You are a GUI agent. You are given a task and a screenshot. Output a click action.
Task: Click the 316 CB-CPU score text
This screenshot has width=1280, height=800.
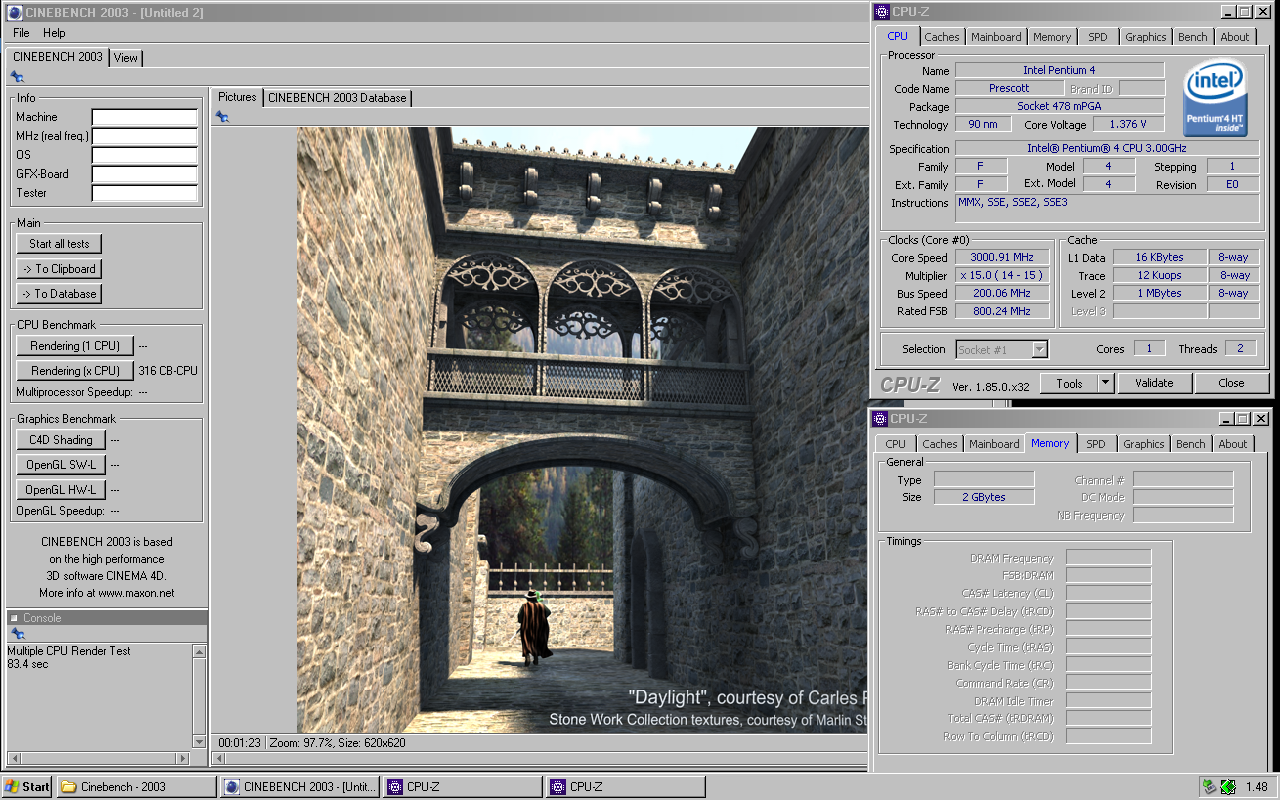[x=168, y=371]
